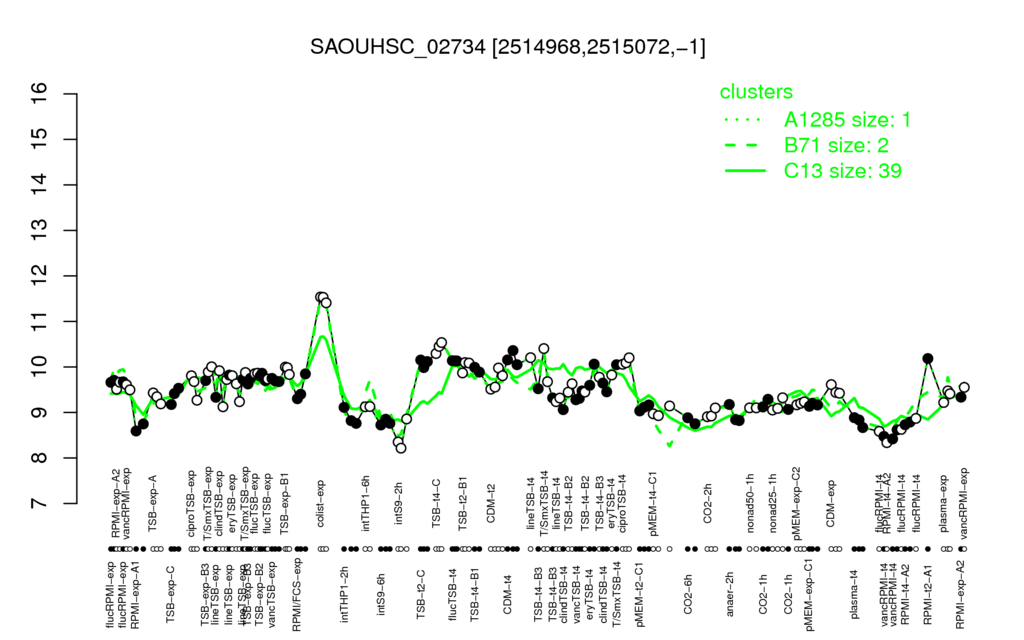This screenshot has width=1024, height=640.
Task: Select legend entry 'A1285 size: 1'
Action: (847, 120)
